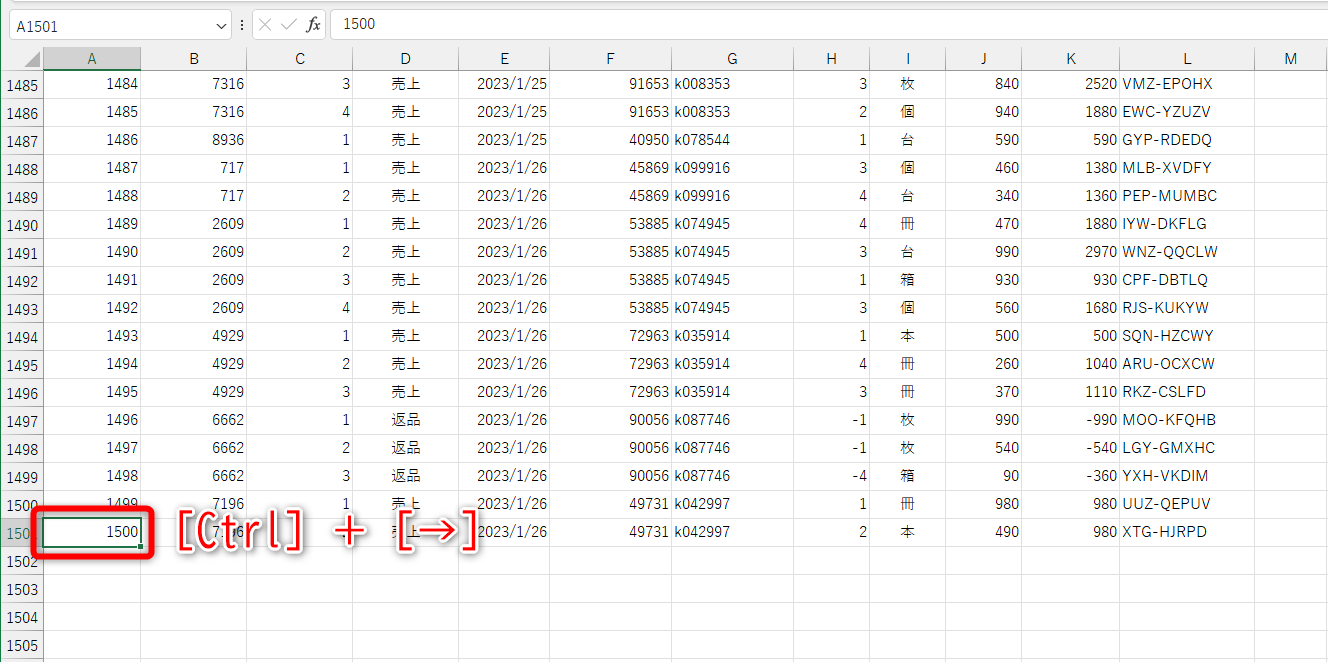Screen dimensions: 1328x662
Task: Click cell containing VMZ-EPOHX
Action: (x=1187, y=84)
